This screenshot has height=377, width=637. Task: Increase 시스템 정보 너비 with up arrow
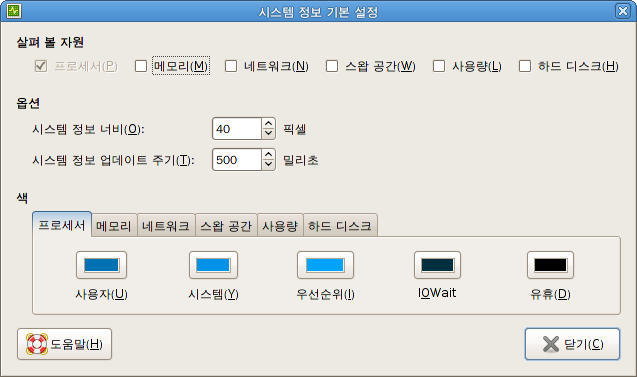point(269,124)
